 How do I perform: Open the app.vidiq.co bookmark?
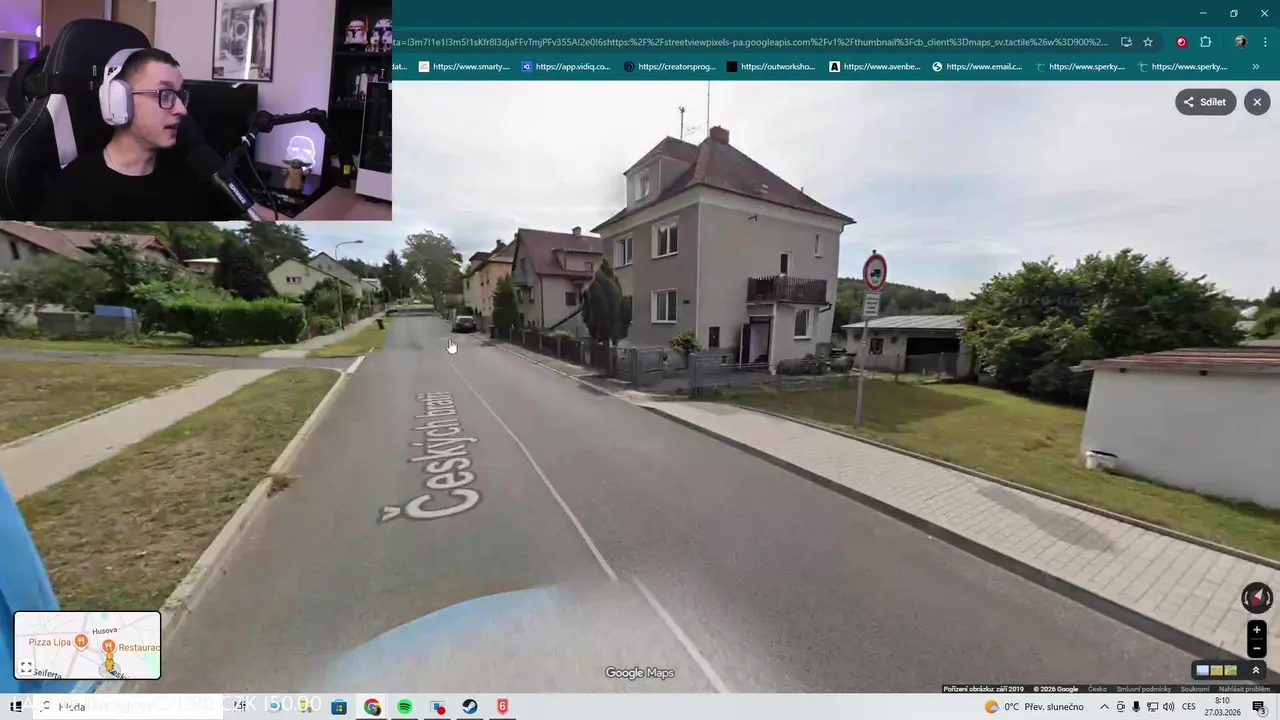(x=566, y=67)
